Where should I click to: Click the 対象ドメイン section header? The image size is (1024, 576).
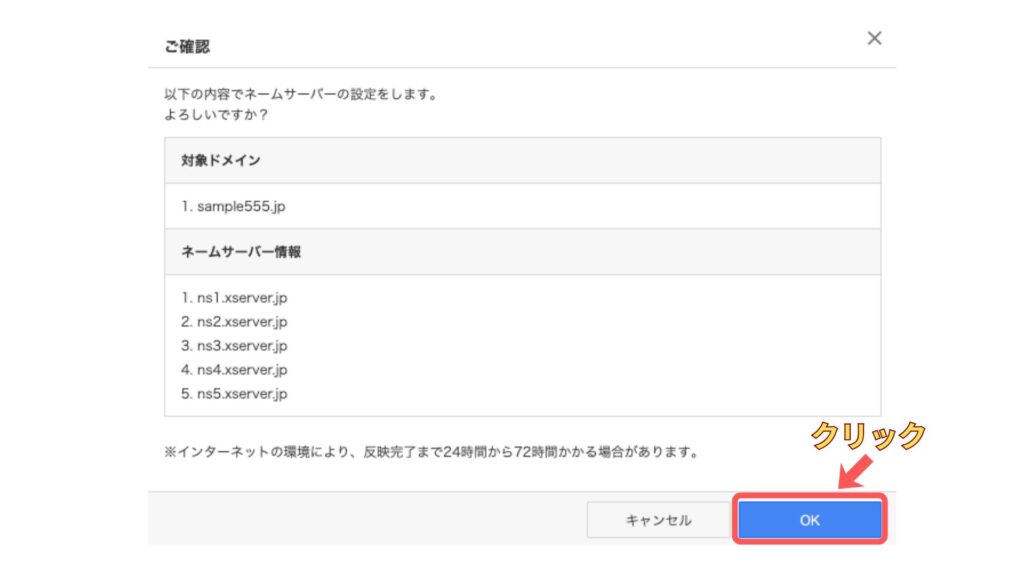[221, 160]
